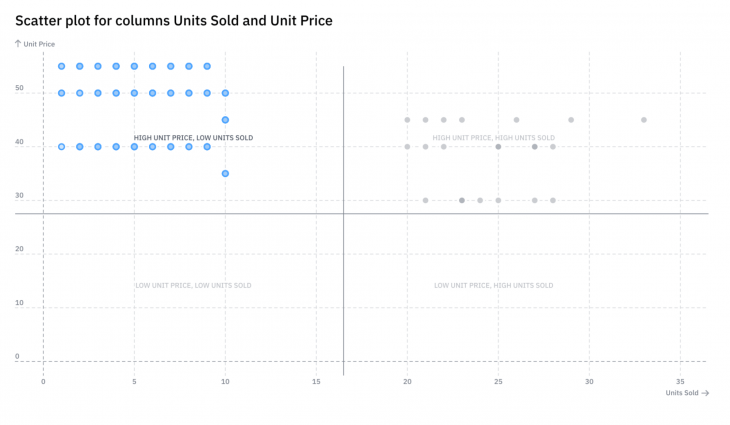This screenshot has height=425, width=730.
Task: Select blue point with 1 unit at price 55
Action: point(61,67)
